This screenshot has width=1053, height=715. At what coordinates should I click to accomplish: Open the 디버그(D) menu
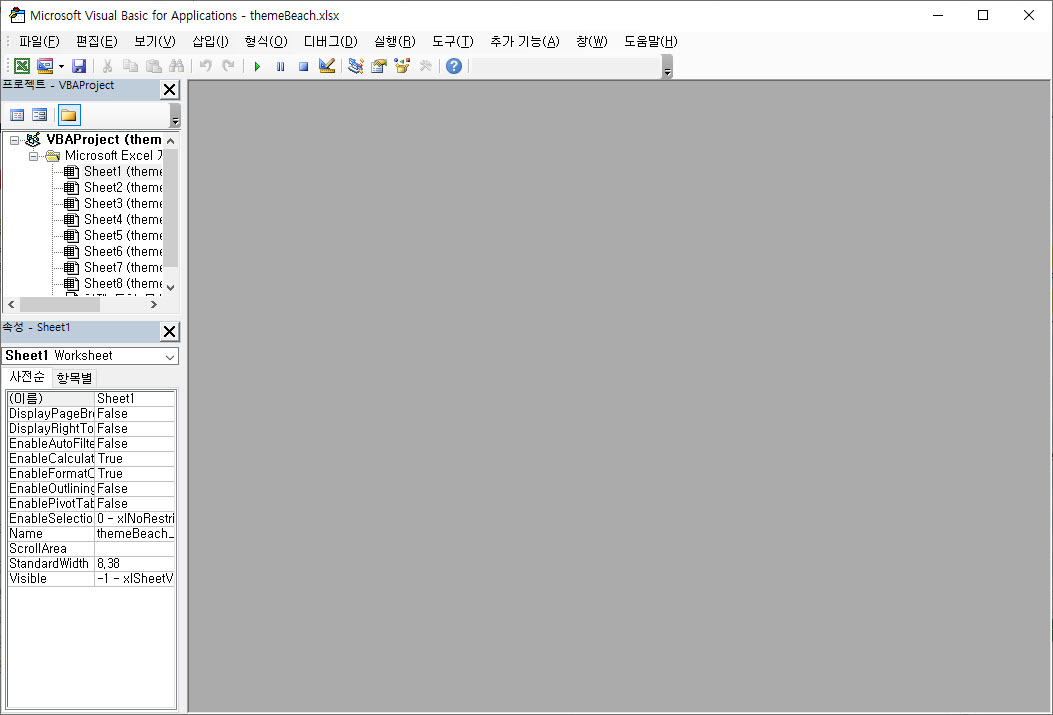tap(330, 42)
